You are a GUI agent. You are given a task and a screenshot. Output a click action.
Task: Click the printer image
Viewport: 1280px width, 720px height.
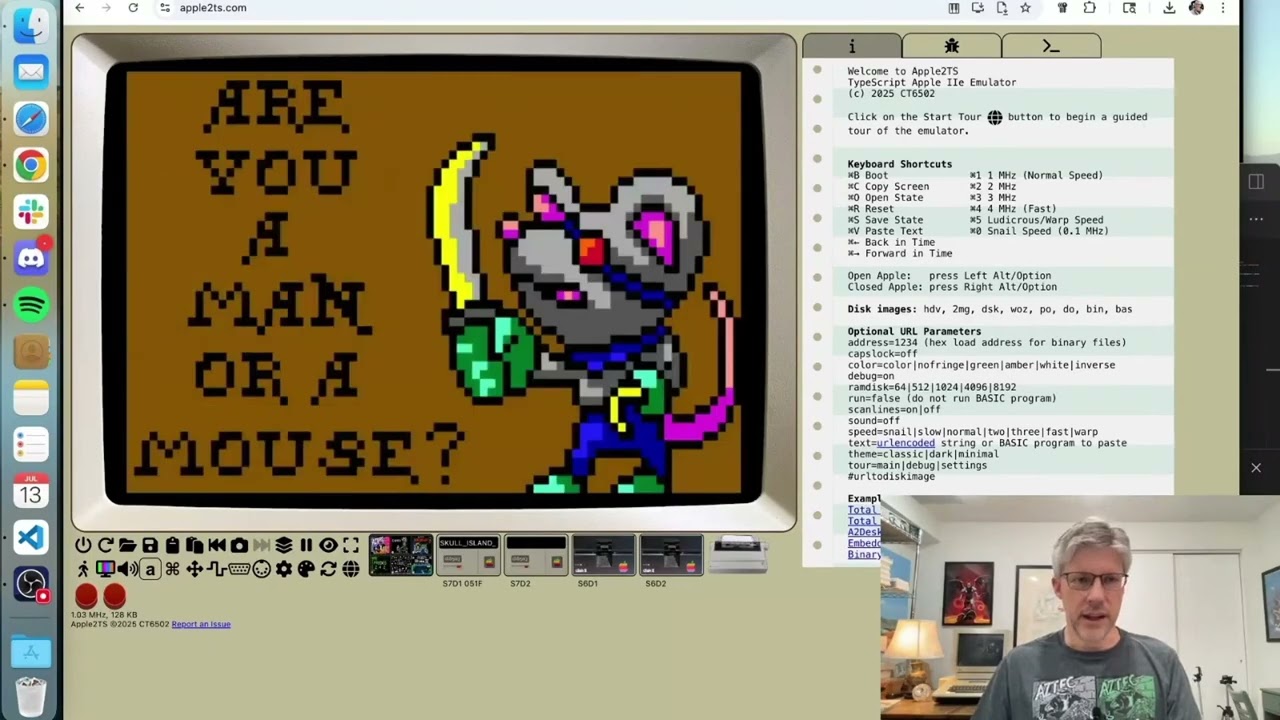(x=738, y=553)
